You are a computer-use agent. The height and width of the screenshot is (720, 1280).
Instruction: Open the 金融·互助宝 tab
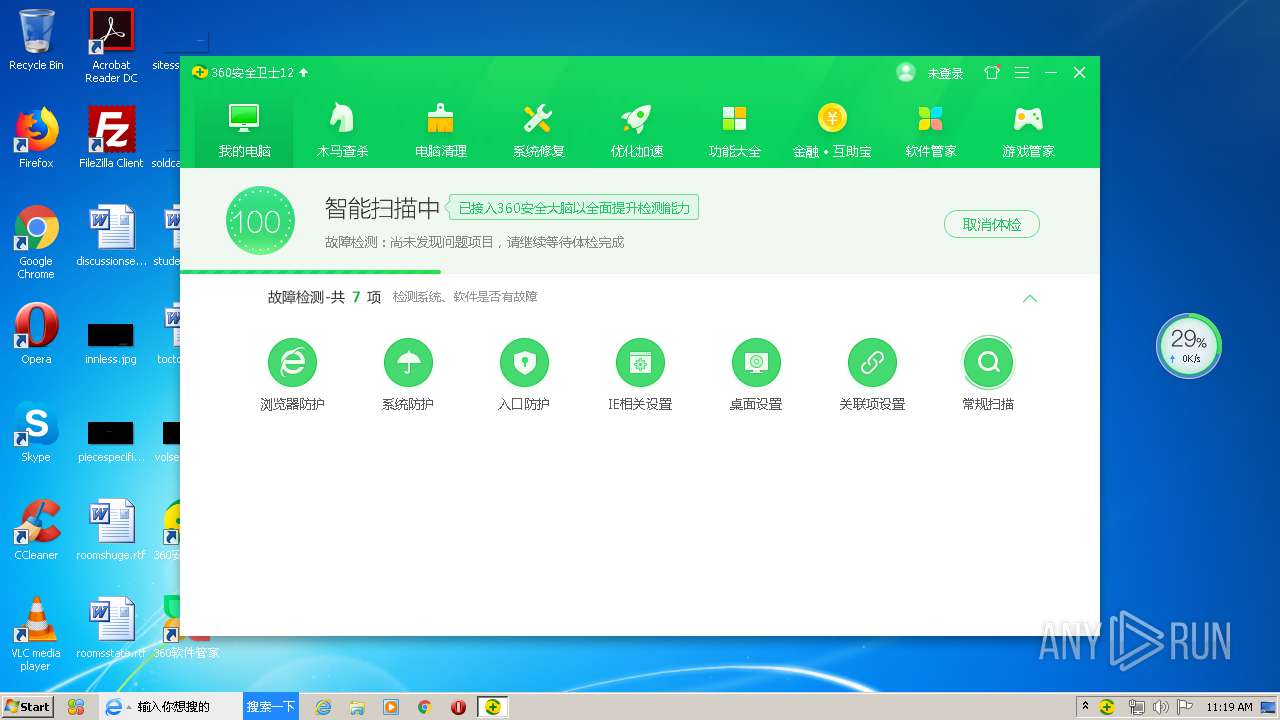click(x=832, y=131)
